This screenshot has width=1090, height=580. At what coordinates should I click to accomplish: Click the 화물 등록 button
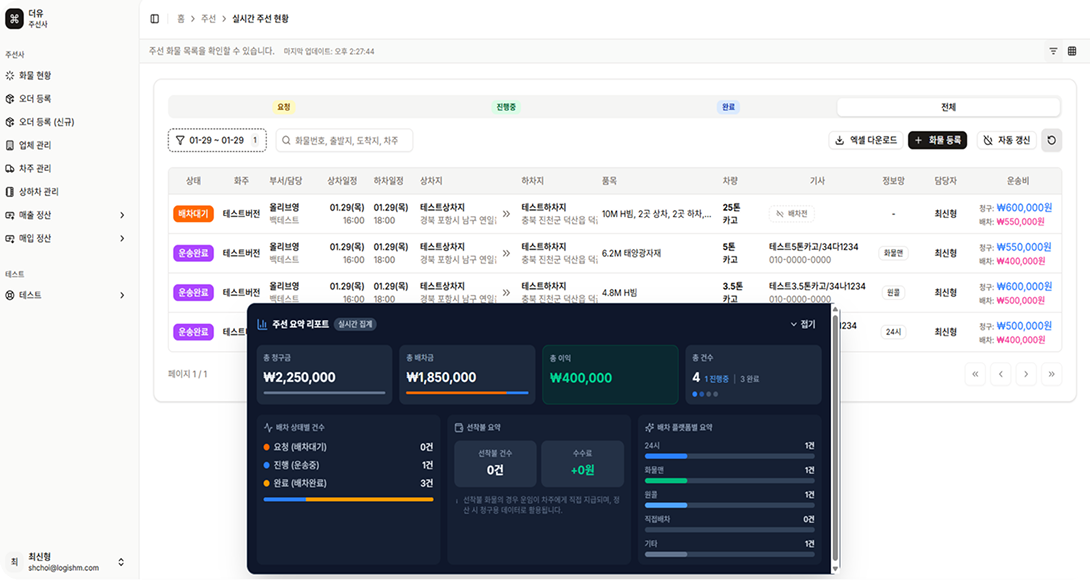937,140
